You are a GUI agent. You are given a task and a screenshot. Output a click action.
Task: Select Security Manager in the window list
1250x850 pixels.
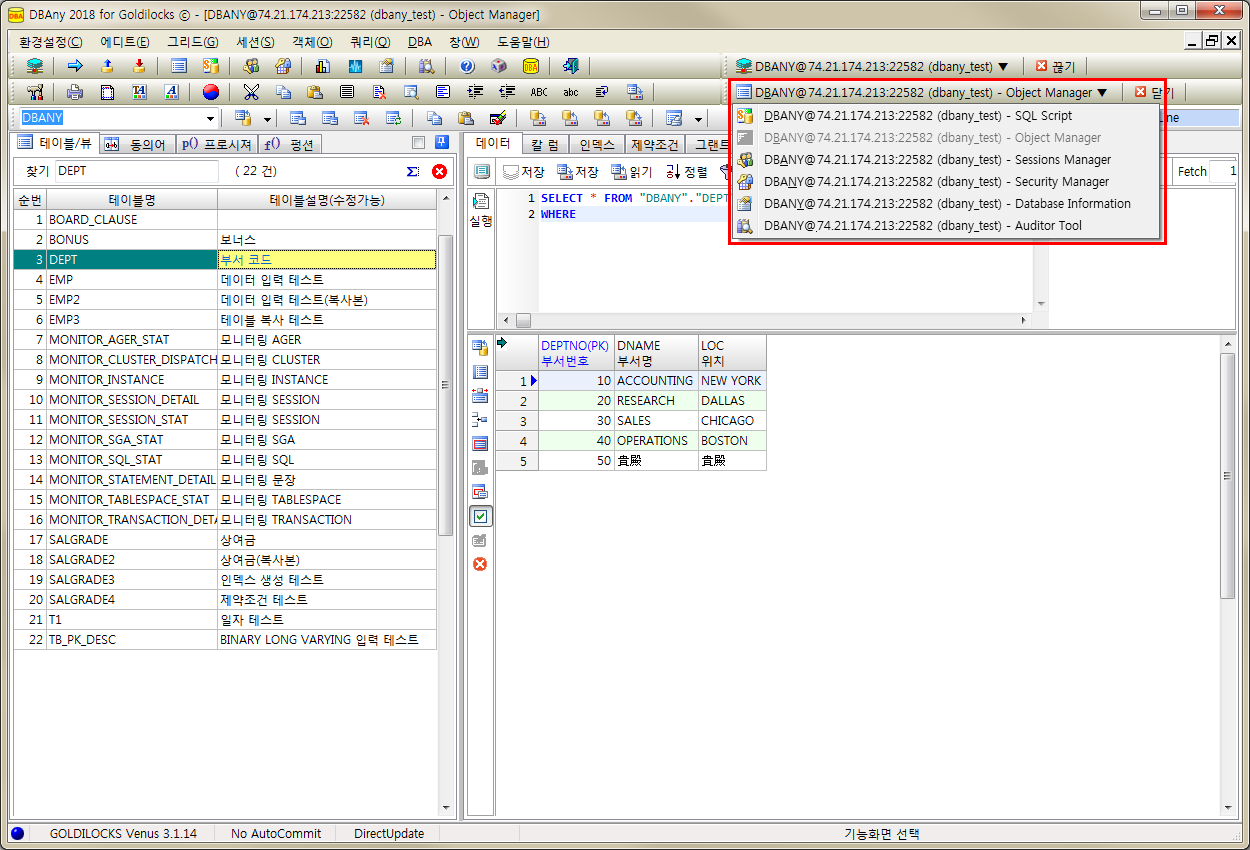(x=946, y=182)
